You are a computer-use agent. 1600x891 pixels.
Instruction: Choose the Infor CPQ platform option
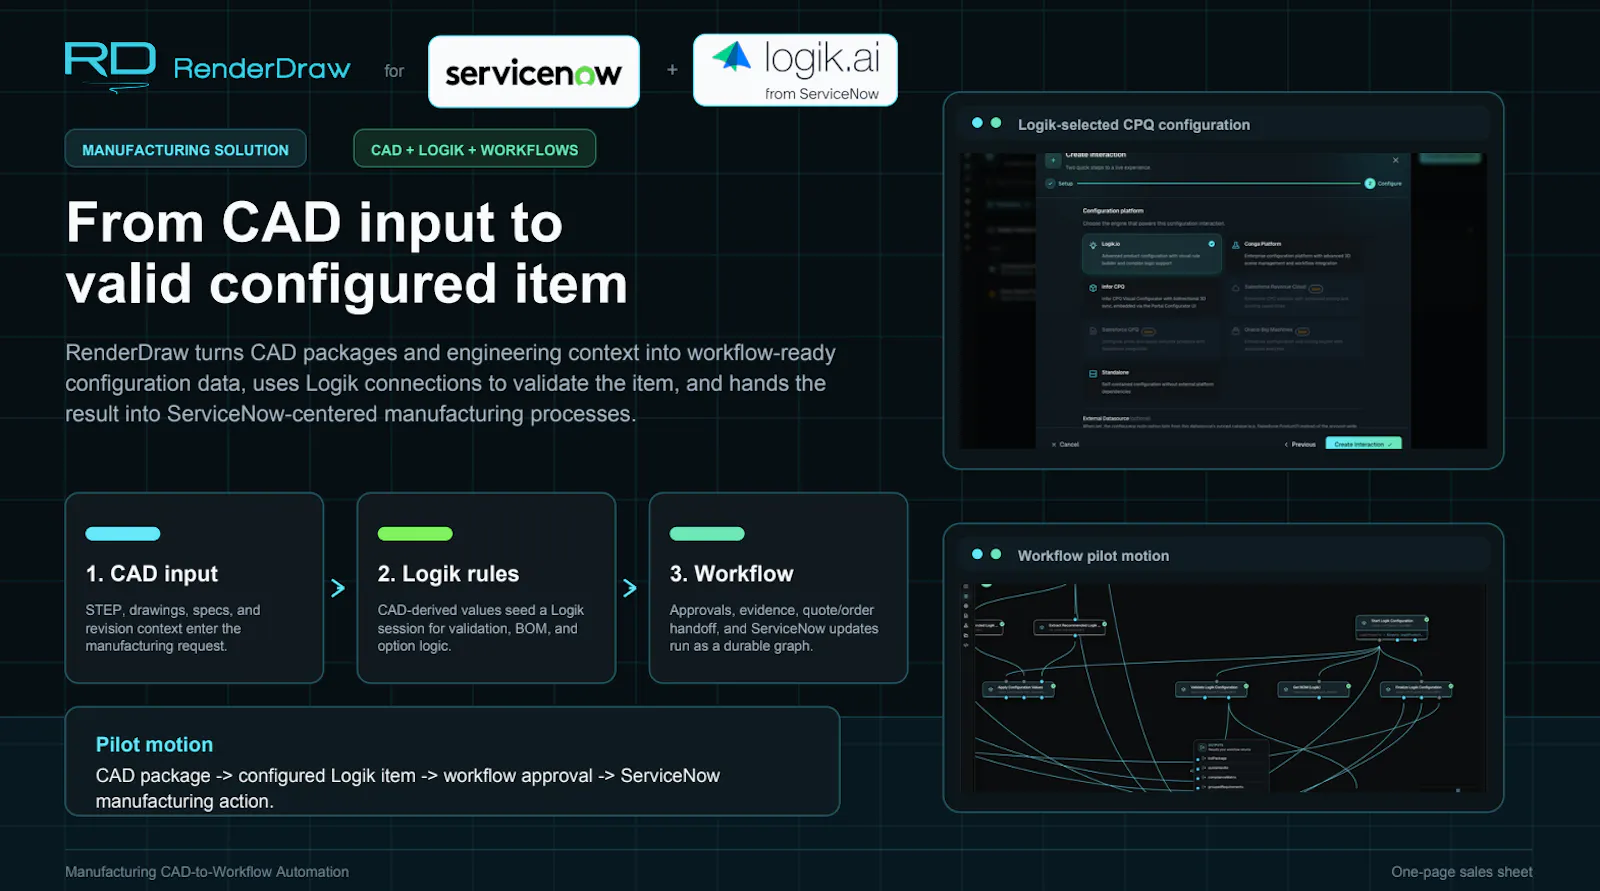1152,297
